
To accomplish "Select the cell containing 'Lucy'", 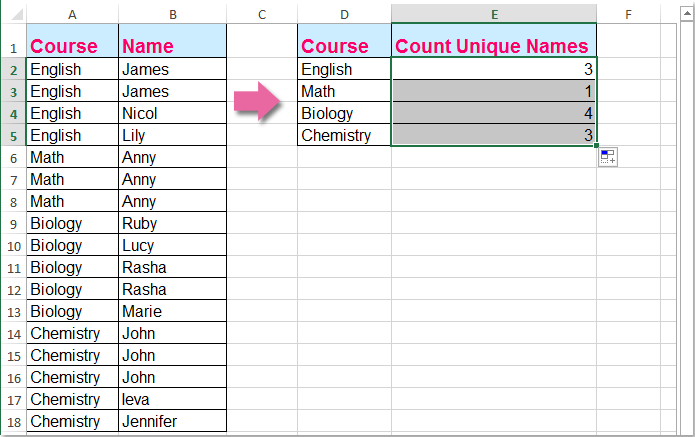I will 172,245.
